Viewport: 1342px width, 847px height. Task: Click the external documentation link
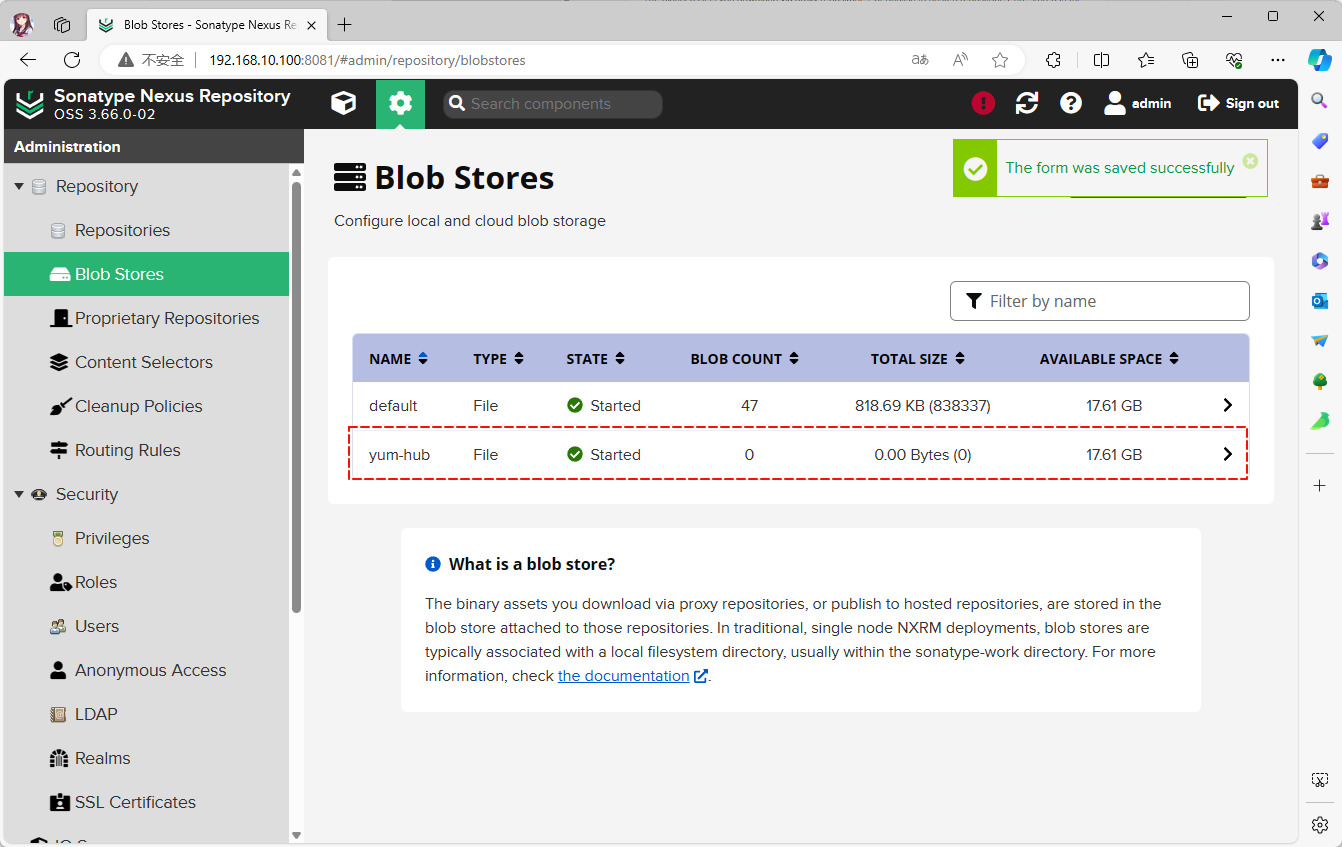623,676
